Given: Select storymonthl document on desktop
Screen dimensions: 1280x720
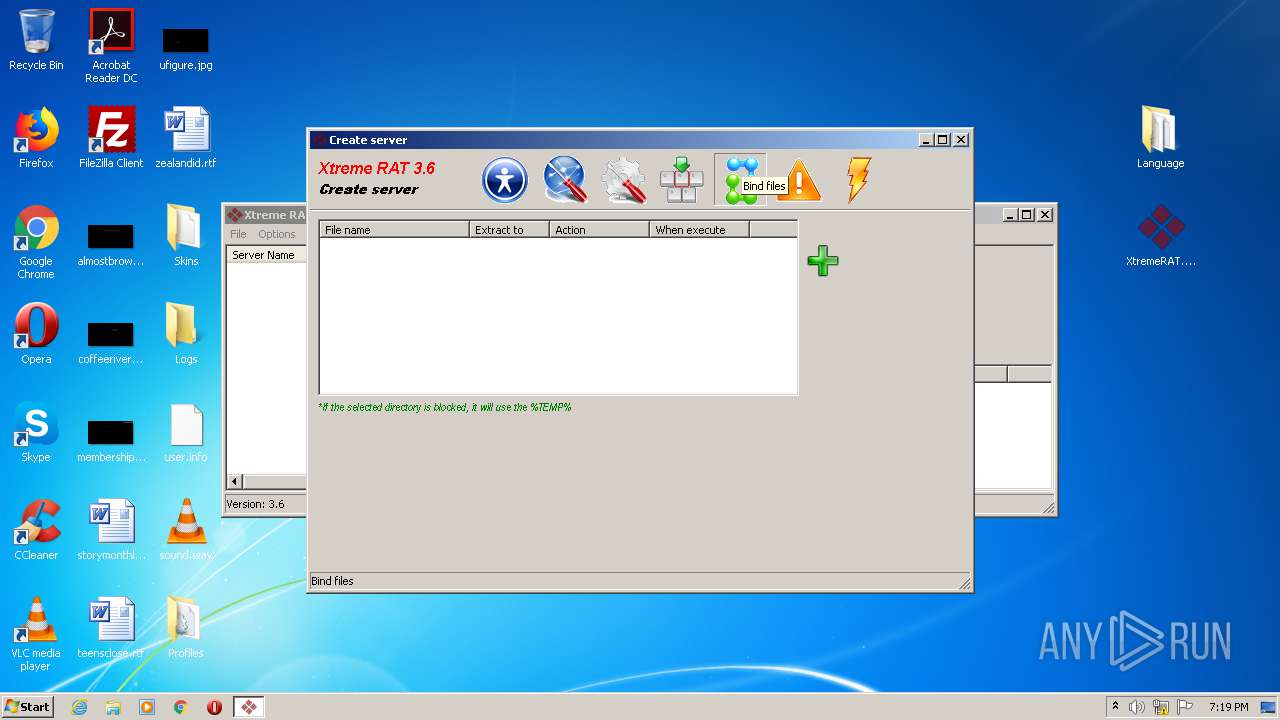Looking at the screenshot, I should pos(111,530).
